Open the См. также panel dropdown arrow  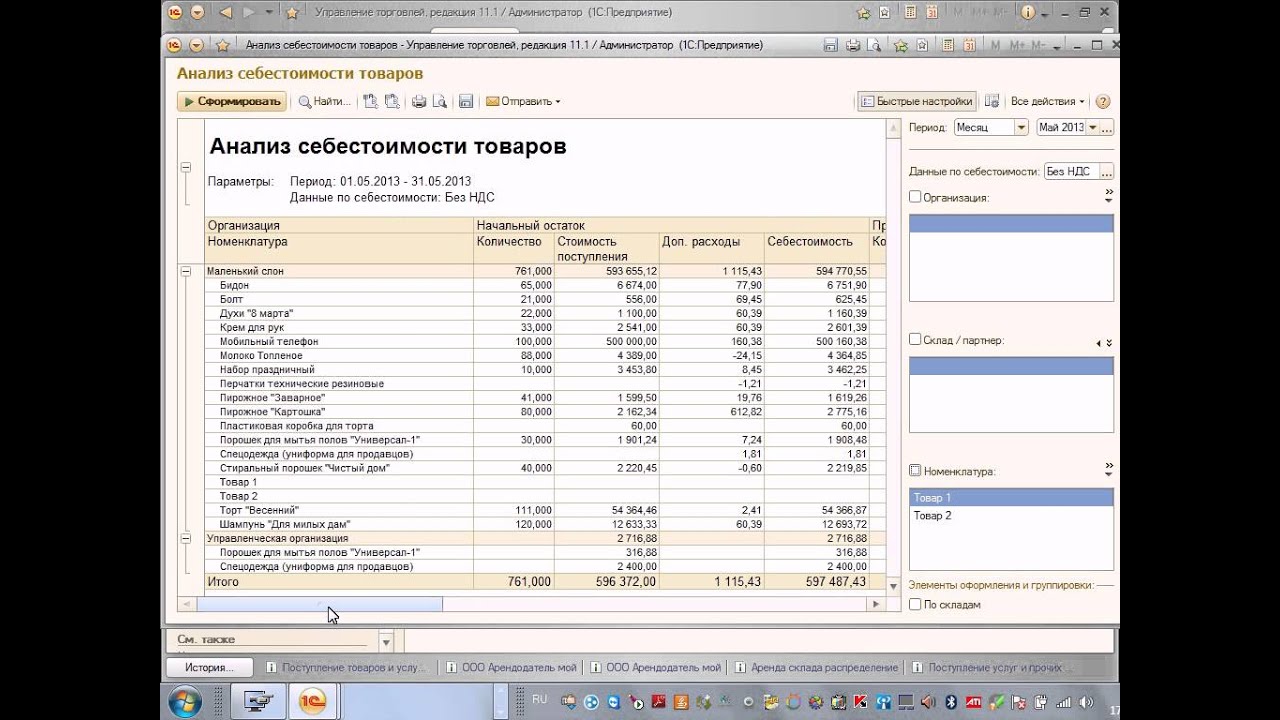387,641
